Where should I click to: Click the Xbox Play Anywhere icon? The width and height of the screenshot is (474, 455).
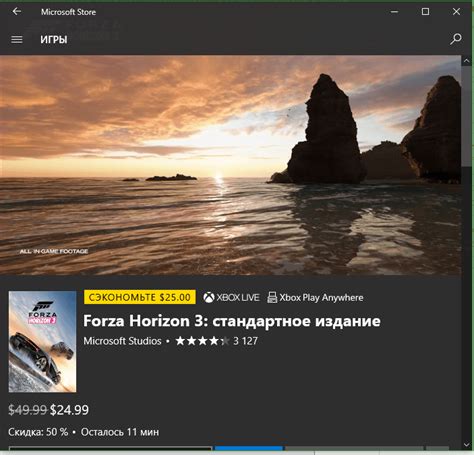[272, 297]
